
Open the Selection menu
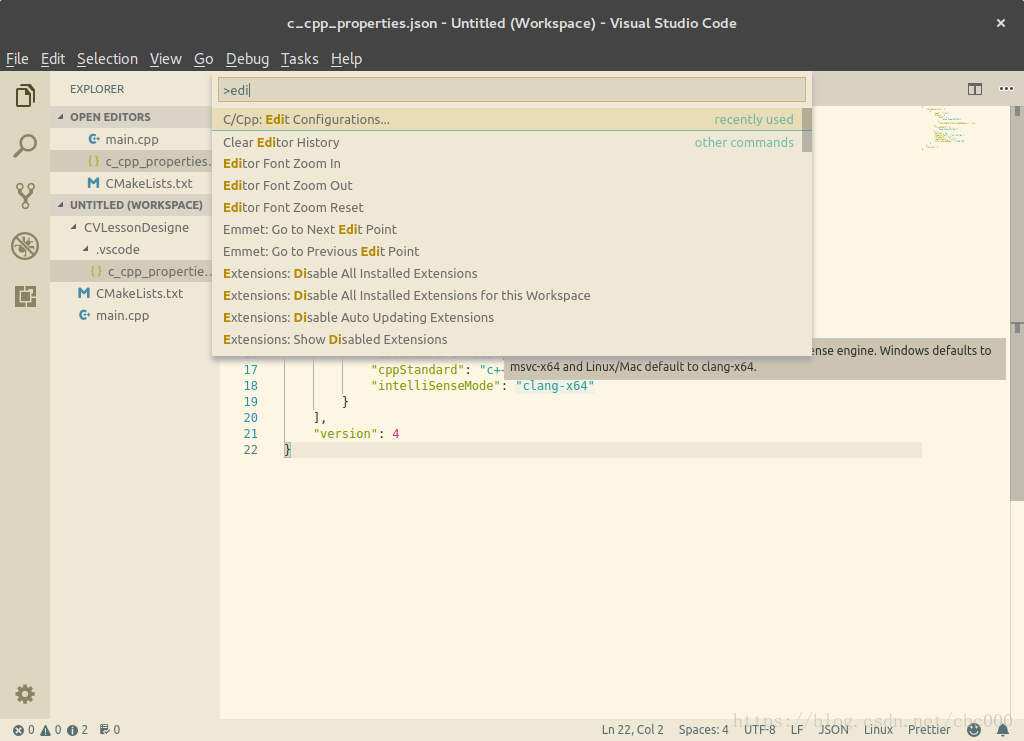point(107,59)
